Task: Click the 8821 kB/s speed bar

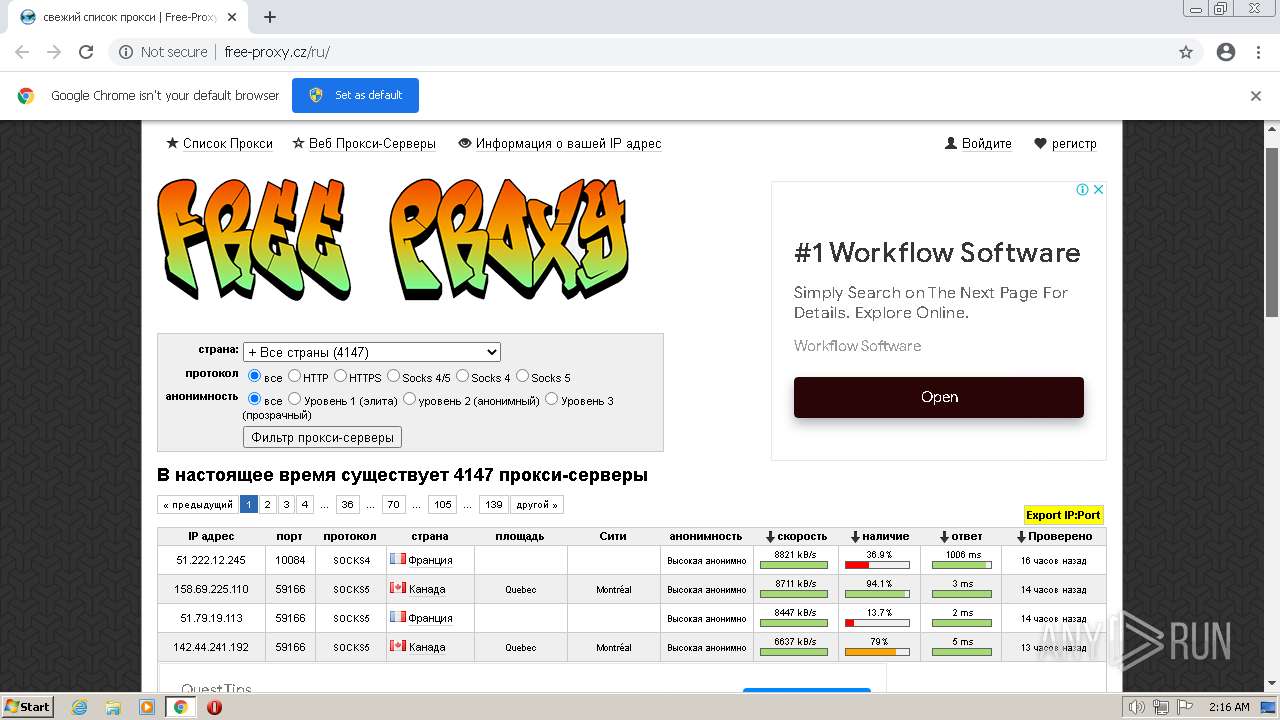Action: [x=794, y=565]
